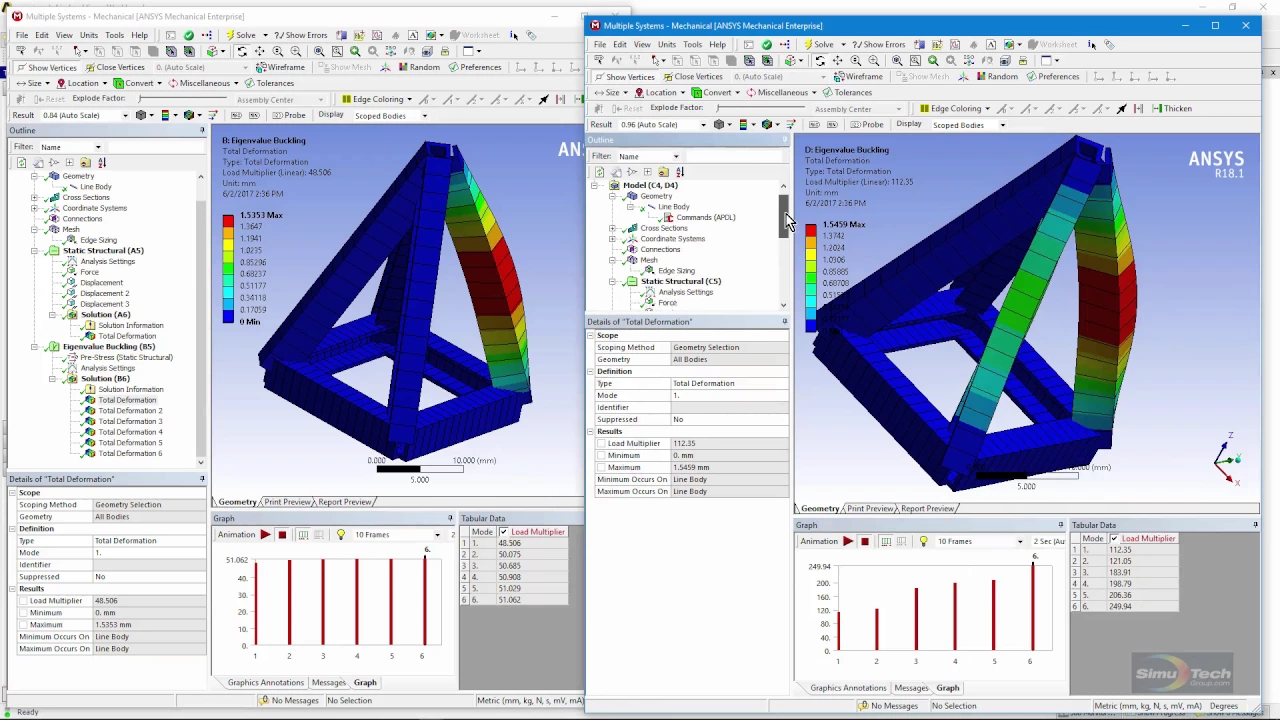
Task: Play the animation in the left window
Action: 265,535
